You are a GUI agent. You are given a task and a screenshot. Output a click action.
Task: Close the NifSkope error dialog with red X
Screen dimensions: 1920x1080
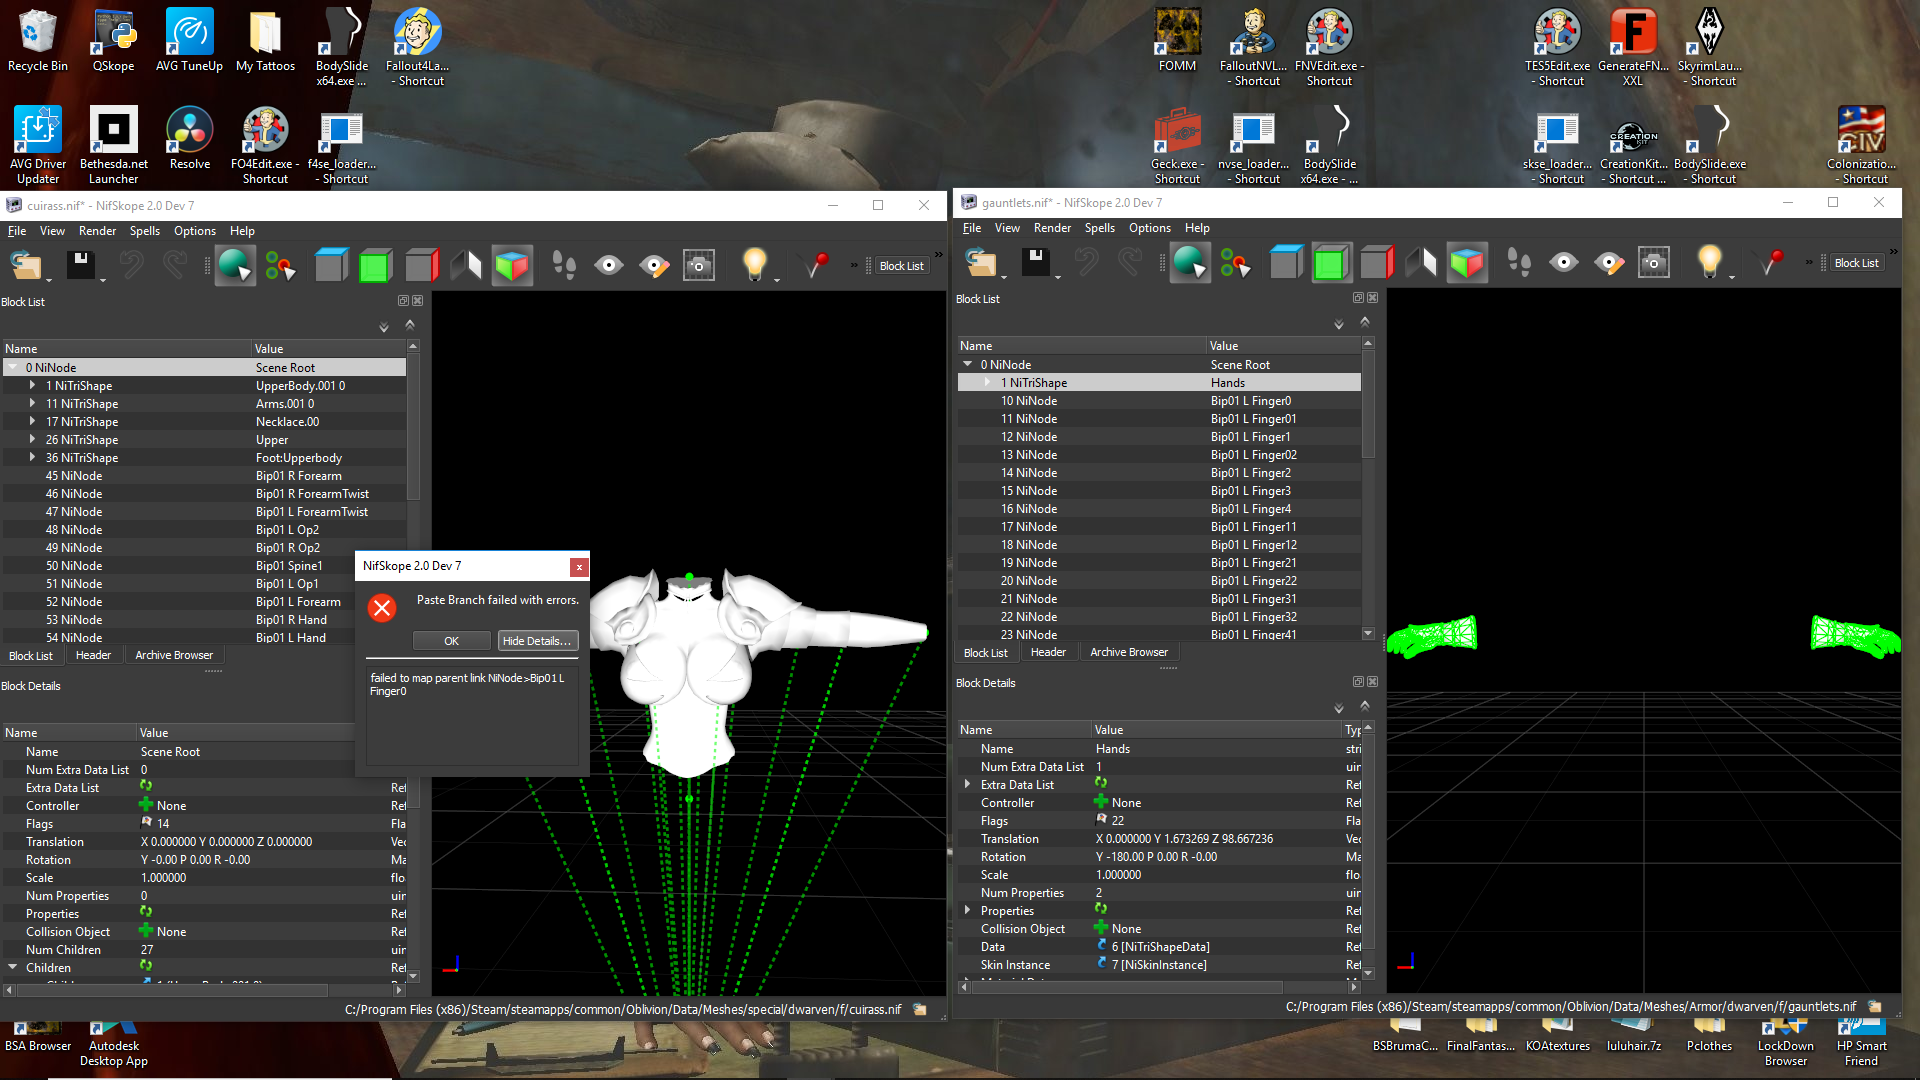(578, 567)
